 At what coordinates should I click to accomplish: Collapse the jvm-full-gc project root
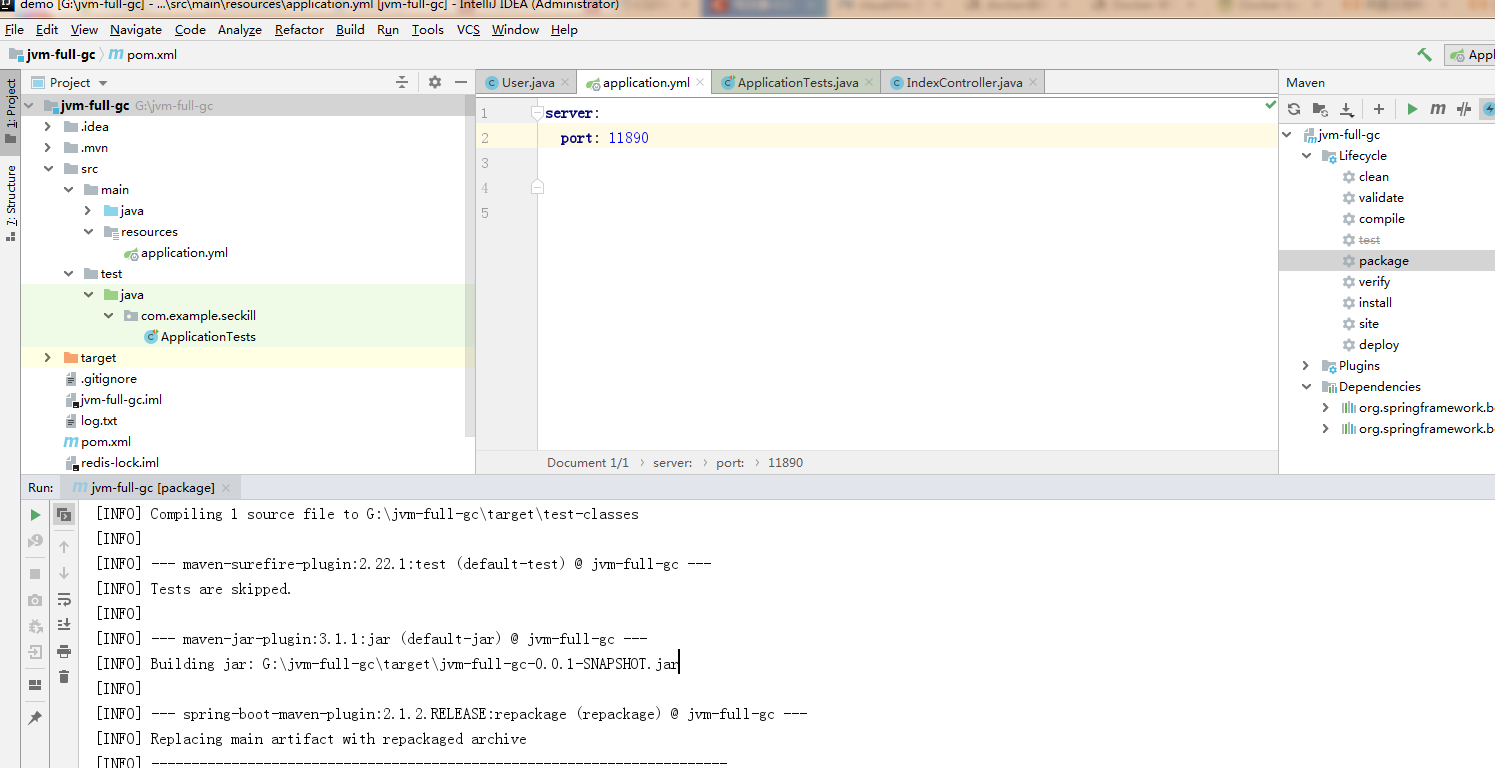click(29, 106)
